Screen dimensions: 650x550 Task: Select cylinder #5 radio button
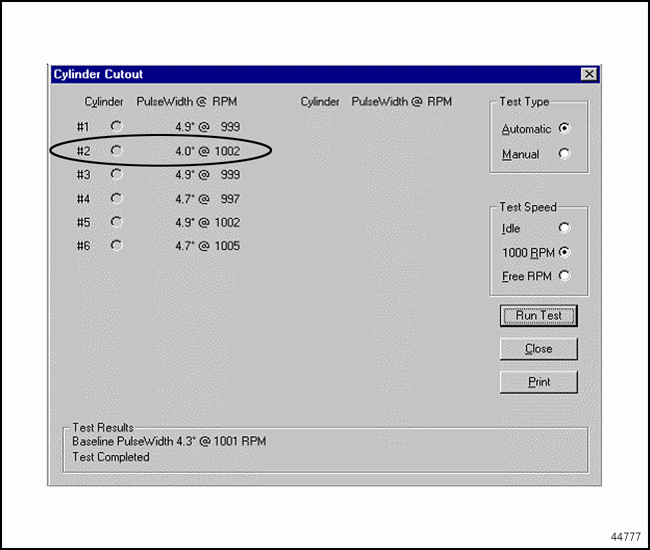coord(117,222)
